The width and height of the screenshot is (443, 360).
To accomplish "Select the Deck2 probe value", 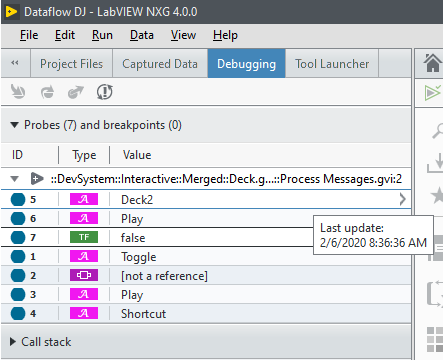I will 137,200.
